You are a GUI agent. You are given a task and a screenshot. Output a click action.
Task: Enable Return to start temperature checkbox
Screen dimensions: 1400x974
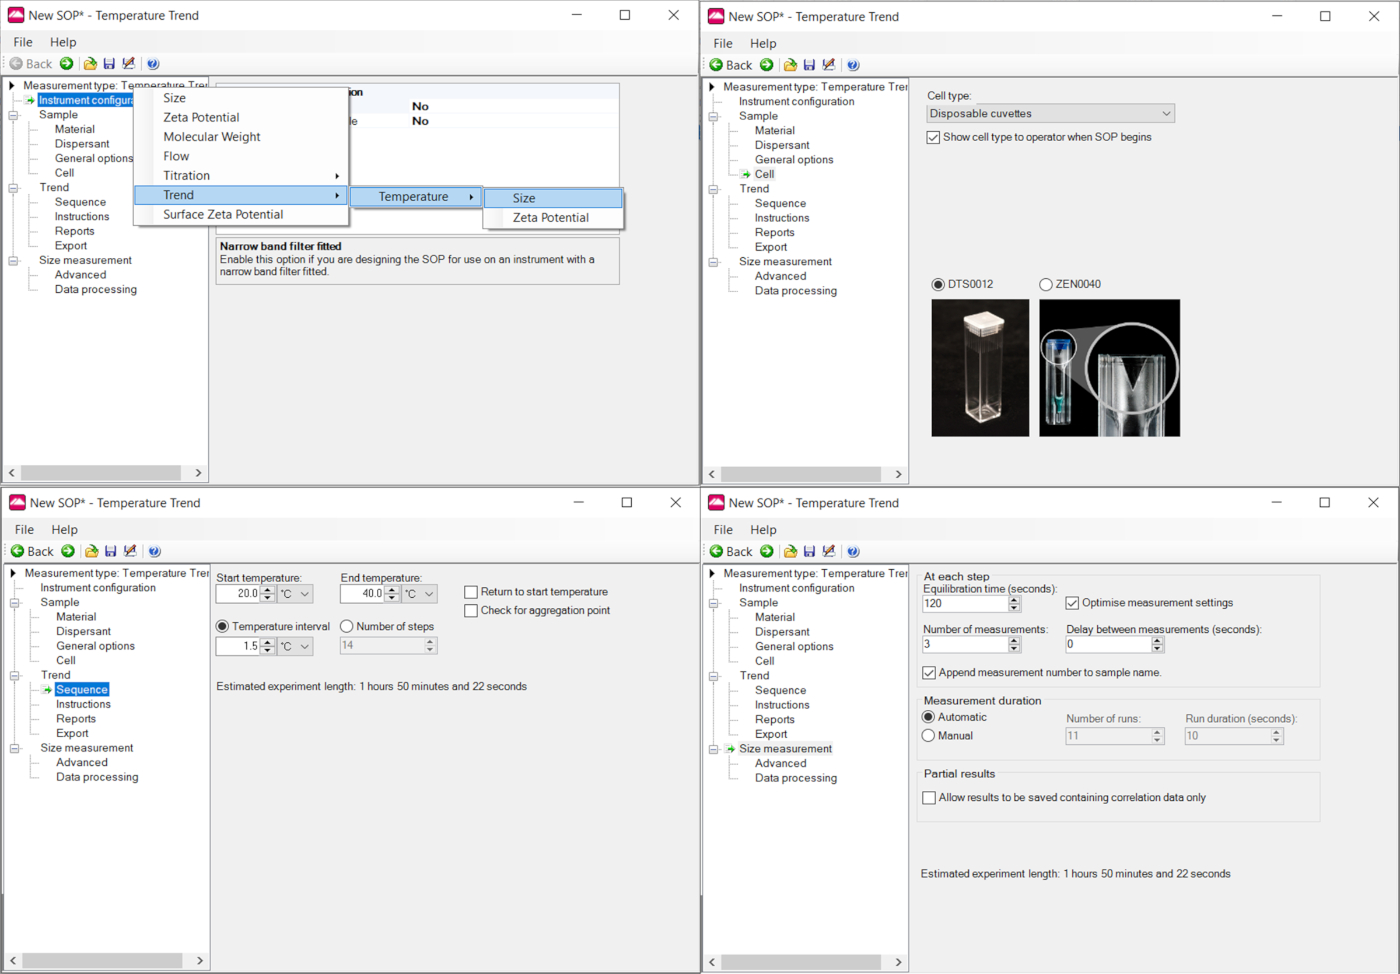click(471, 592)
